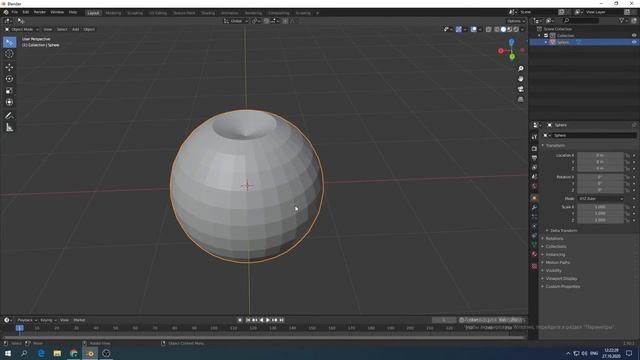Select the Transform tool
640x360 pixels.
9,102
